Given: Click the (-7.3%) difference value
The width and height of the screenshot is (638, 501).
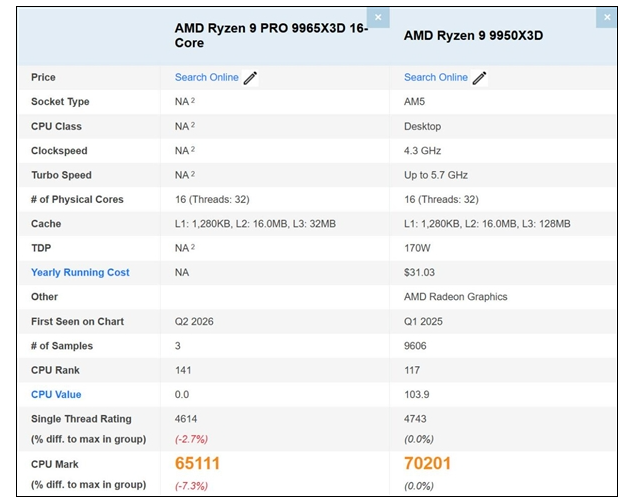Looking at the screenshot, I should click(191, 486).
